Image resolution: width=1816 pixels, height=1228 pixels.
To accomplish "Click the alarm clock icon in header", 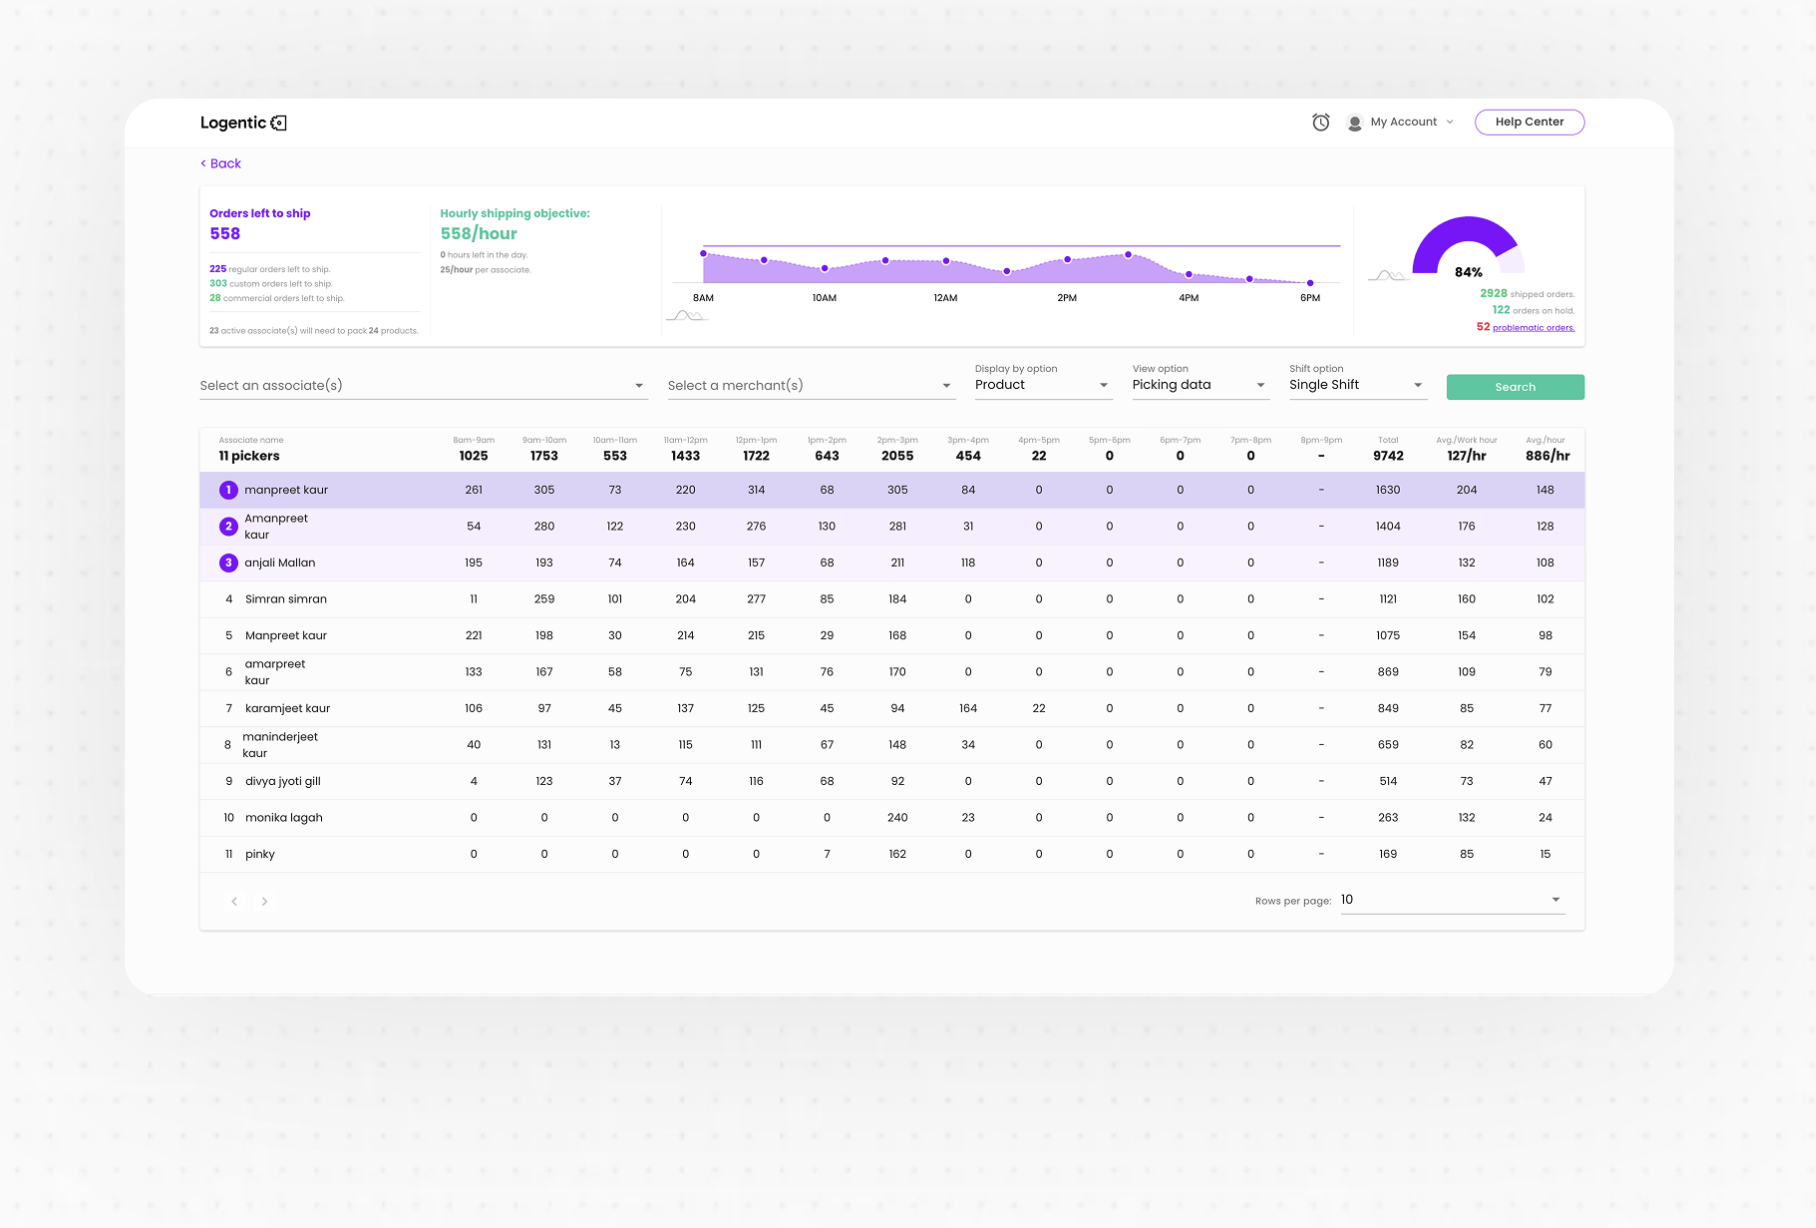I will [x=1320, y=122].
